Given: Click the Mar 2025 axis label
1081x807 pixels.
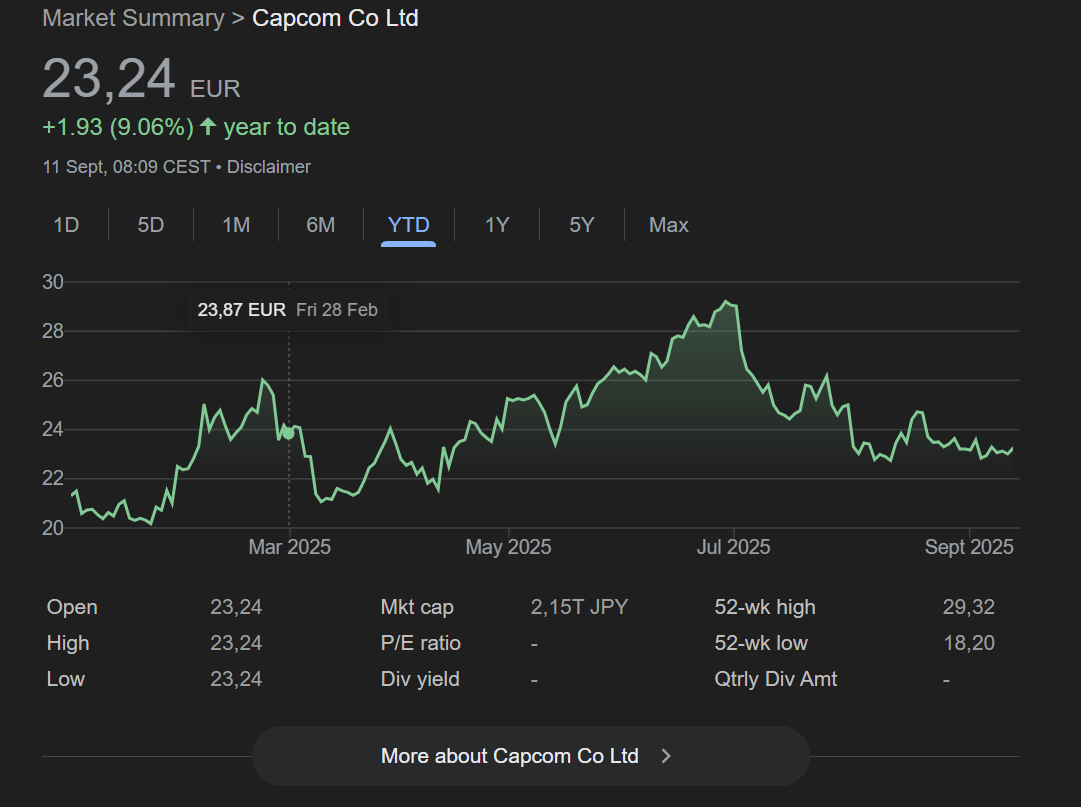Looking at the screenshot, I should coord(290,547).
